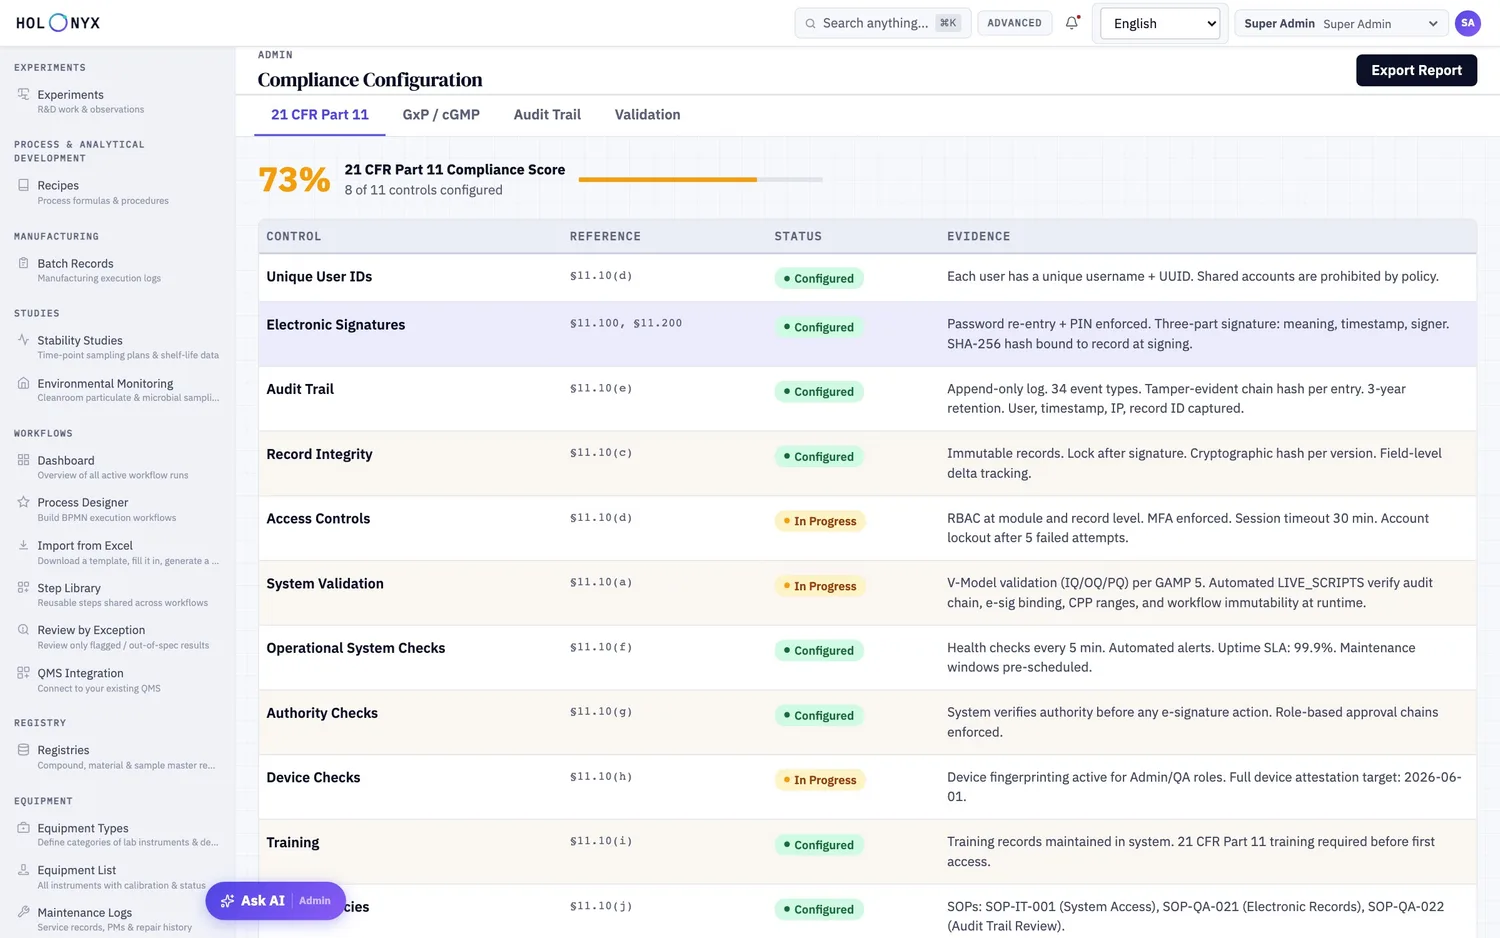Viewport: 1500px width, 938px height.
Task: Open the Experiments sidebar icon
Action: (x=23, y=94)
